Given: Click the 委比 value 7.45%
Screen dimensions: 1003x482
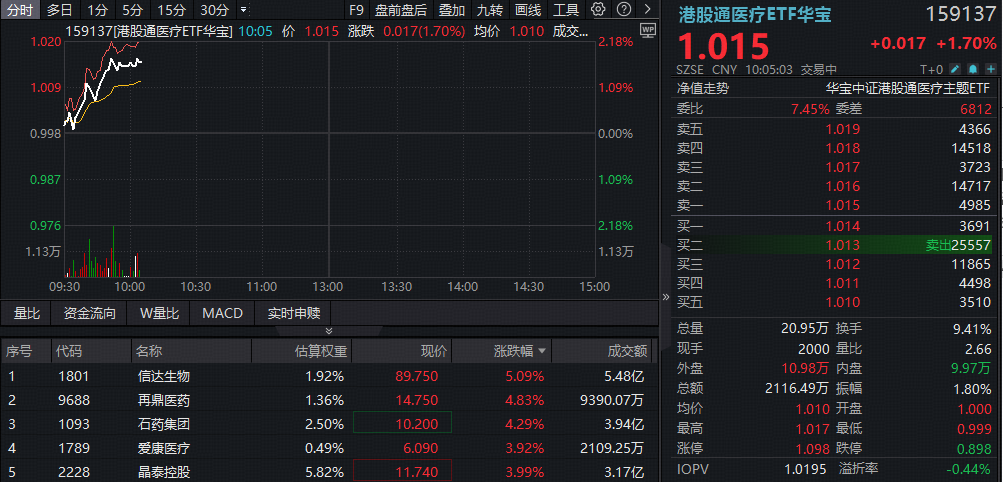Looking at the screenshot, I should [810, 109].
